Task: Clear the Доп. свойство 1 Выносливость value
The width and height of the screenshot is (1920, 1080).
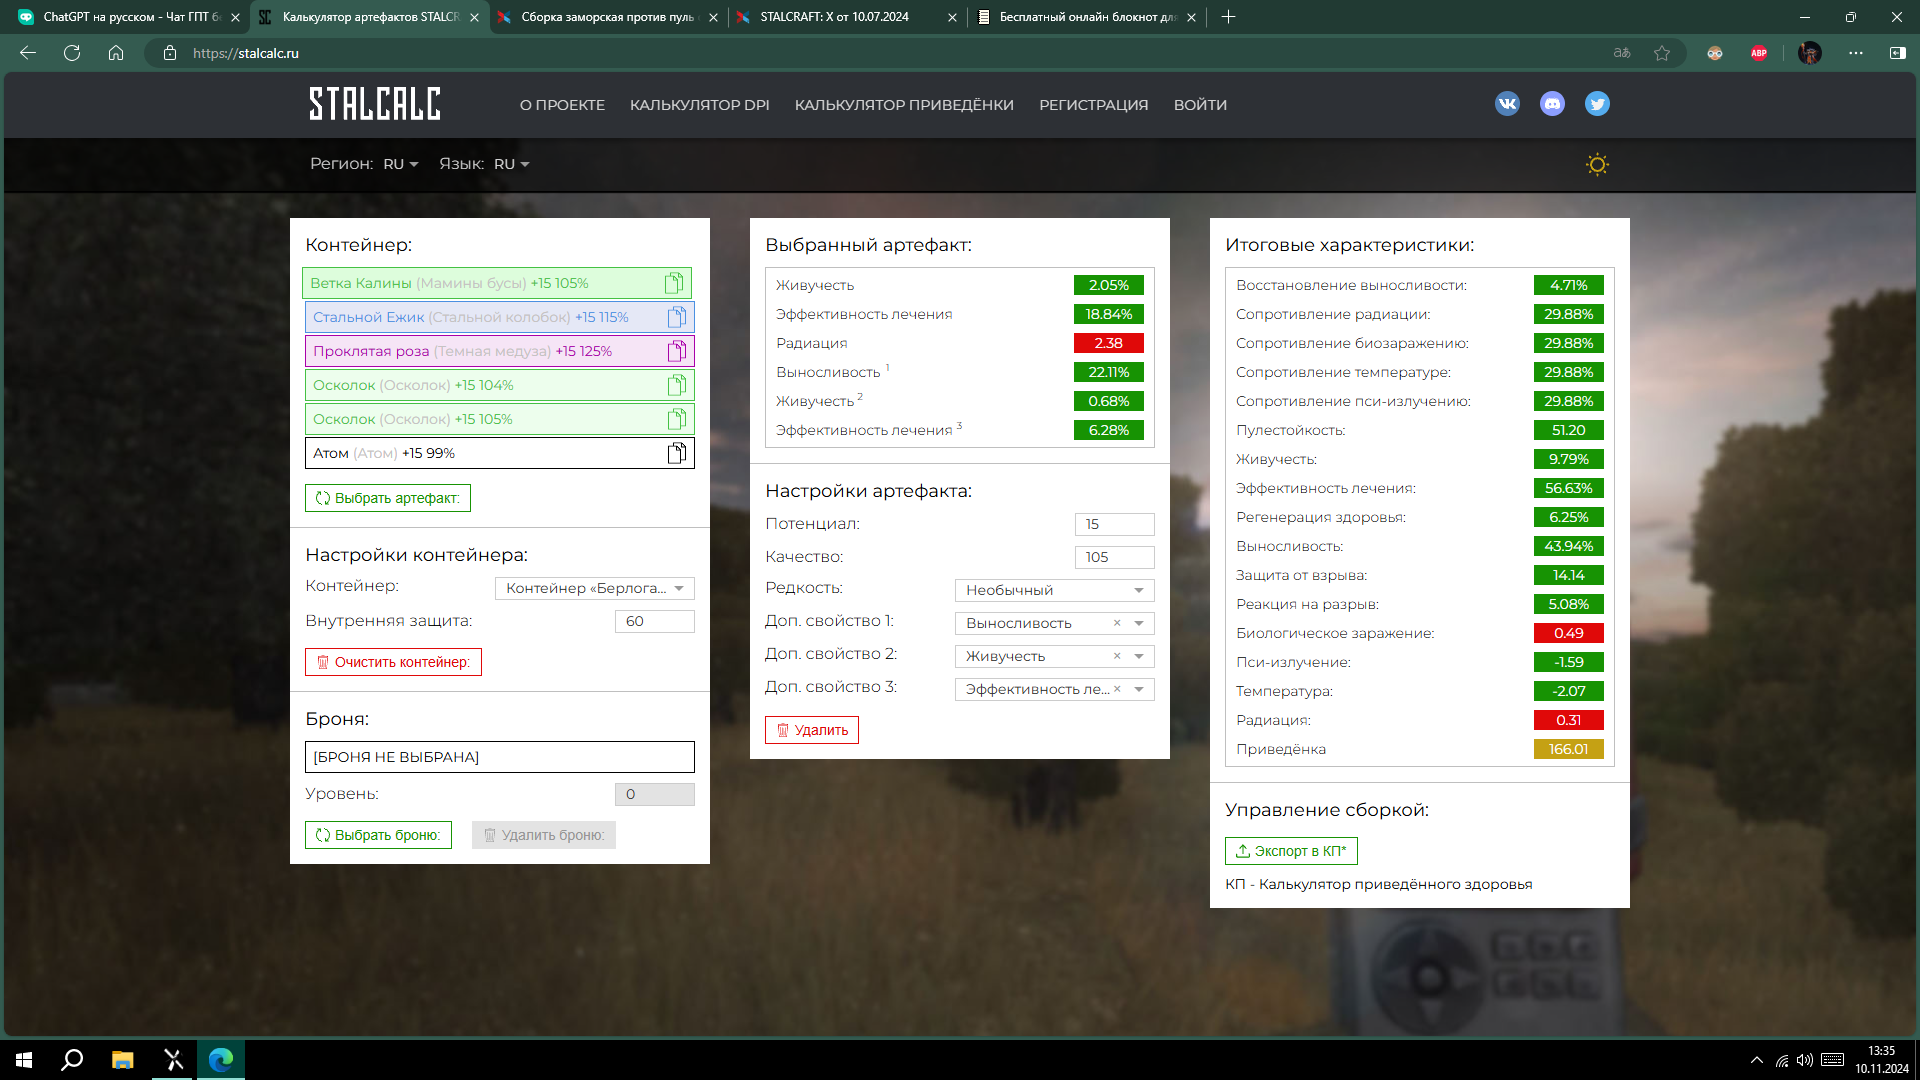Action: [x=1117, y=623]
